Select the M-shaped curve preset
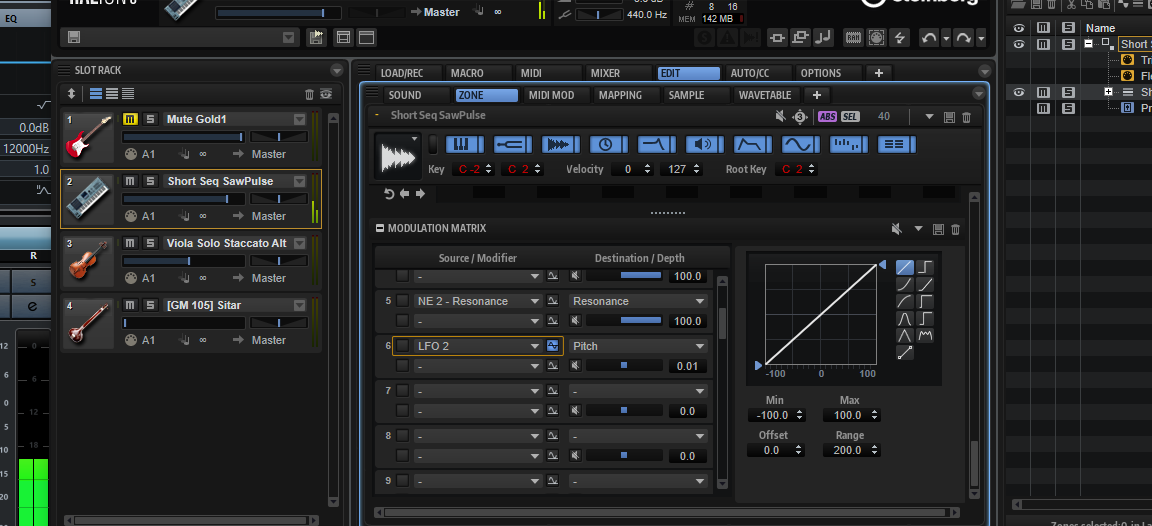 pyautogui.click(x=925, y=336)
